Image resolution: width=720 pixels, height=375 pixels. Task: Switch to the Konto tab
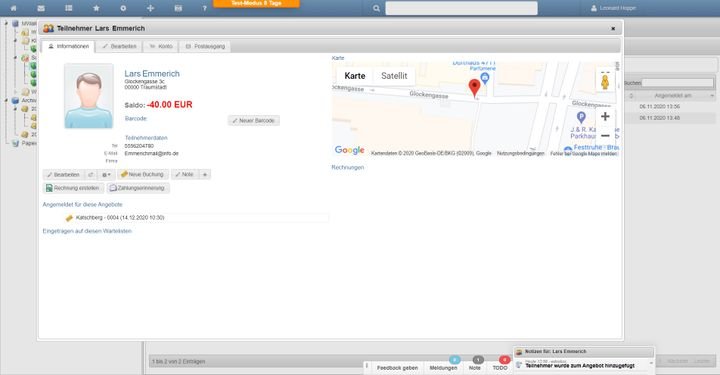click(161, 46)
